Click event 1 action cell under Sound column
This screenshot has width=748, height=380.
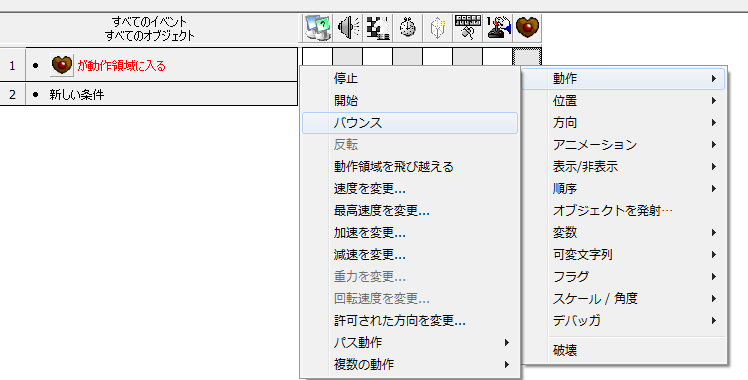click(347, 58)
